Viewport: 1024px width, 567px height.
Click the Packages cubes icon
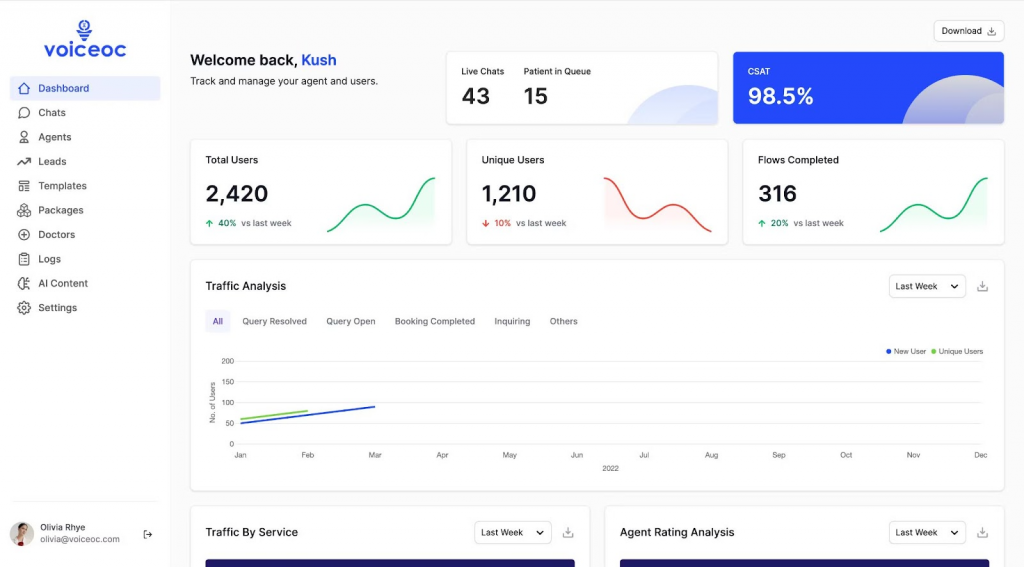tap(24, 210)
